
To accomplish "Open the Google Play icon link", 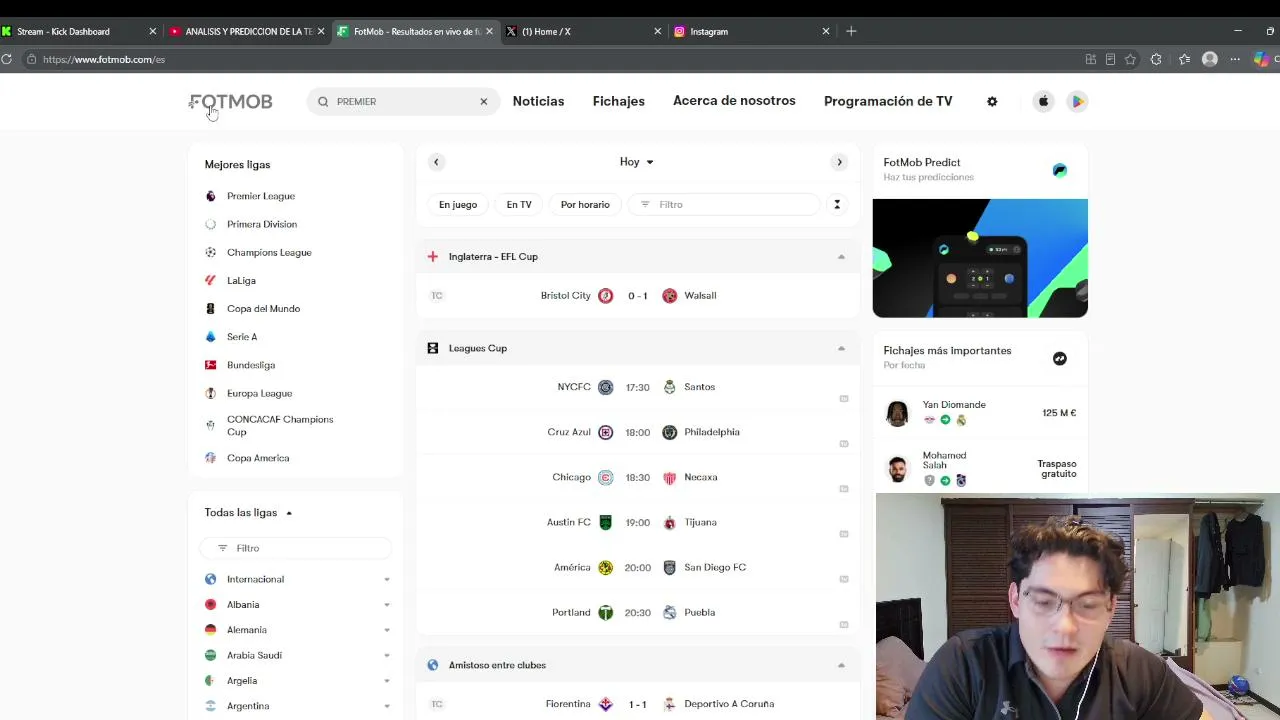I will (x=1077, y=101).
